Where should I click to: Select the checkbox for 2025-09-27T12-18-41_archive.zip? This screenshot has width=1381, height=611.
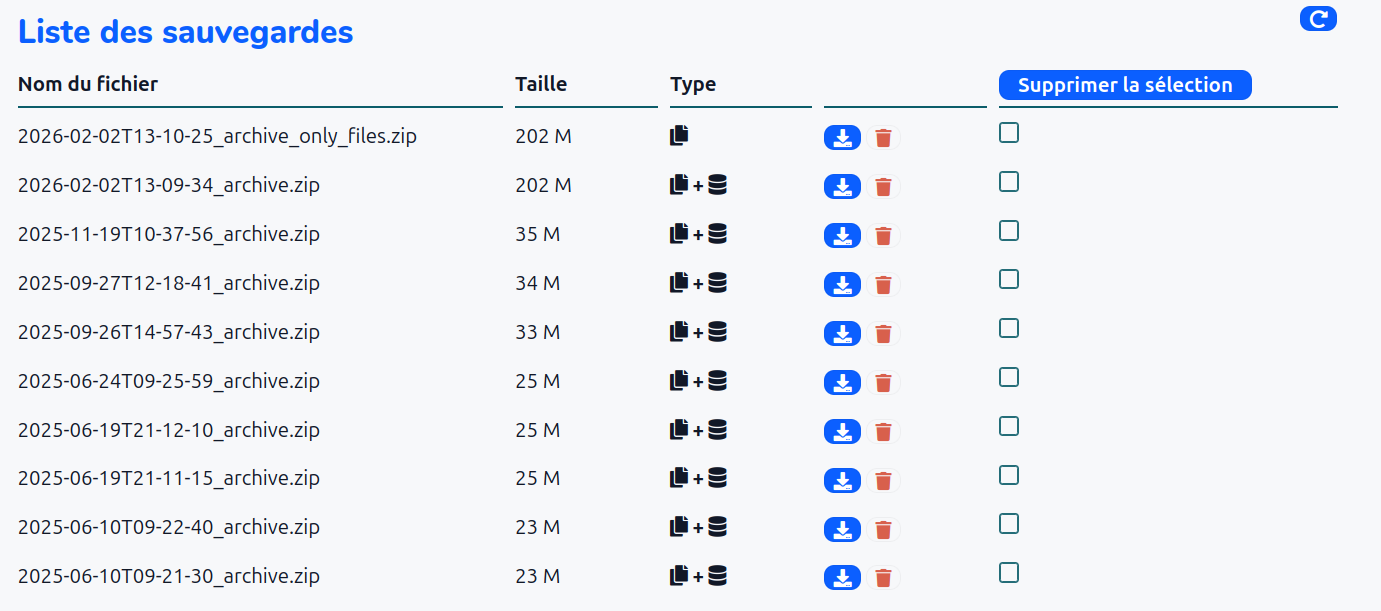point(1009,280)
